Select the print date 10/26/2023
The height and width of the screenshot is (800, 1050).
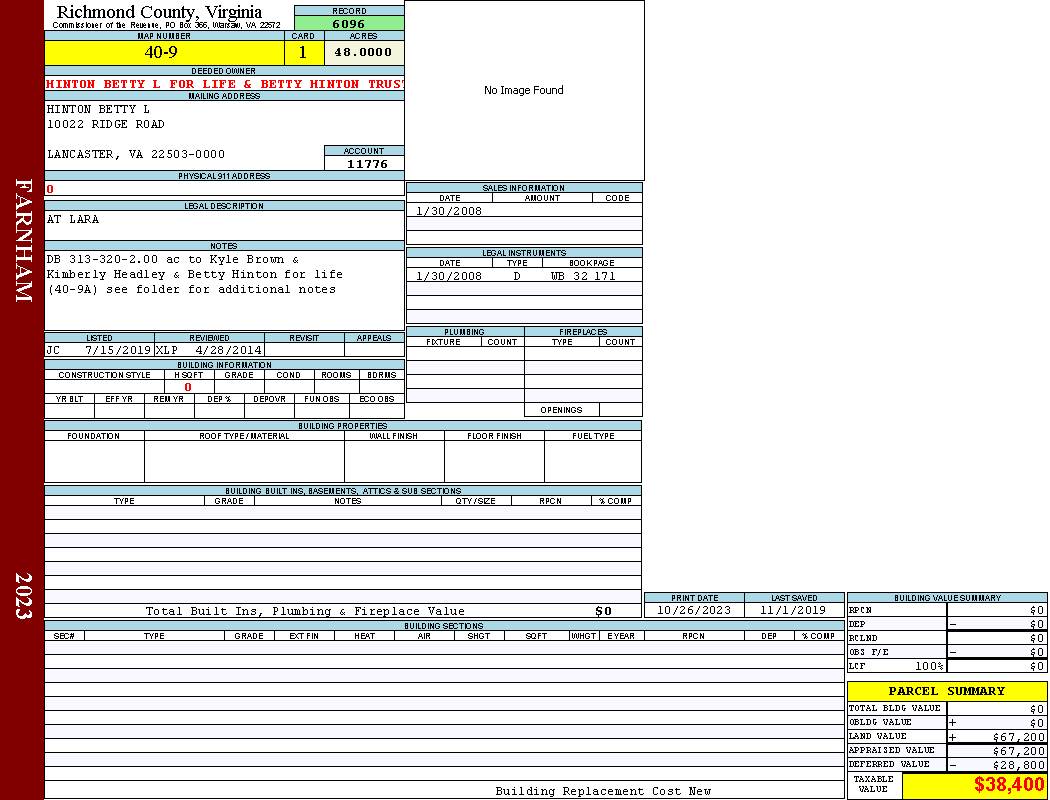[x=693, y=610]
